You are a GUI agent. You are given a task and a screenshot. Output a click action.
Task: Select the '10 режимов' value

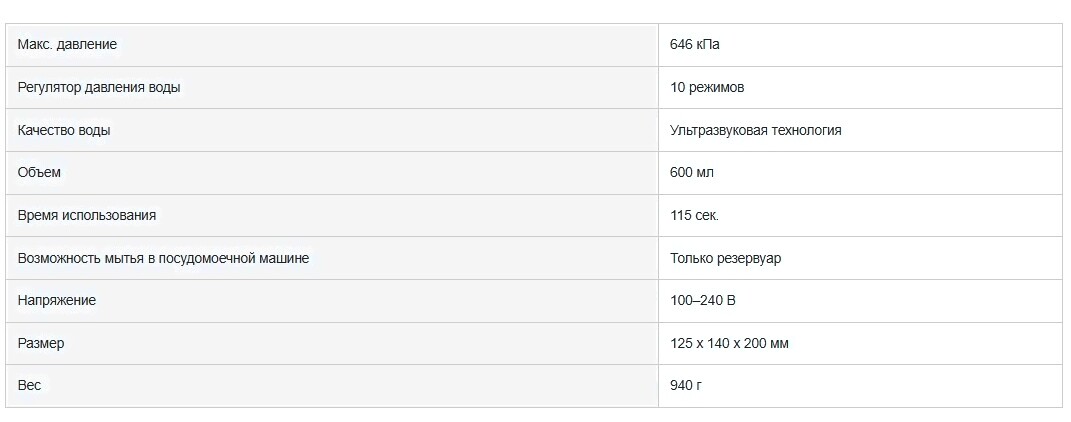coord(707,87)
